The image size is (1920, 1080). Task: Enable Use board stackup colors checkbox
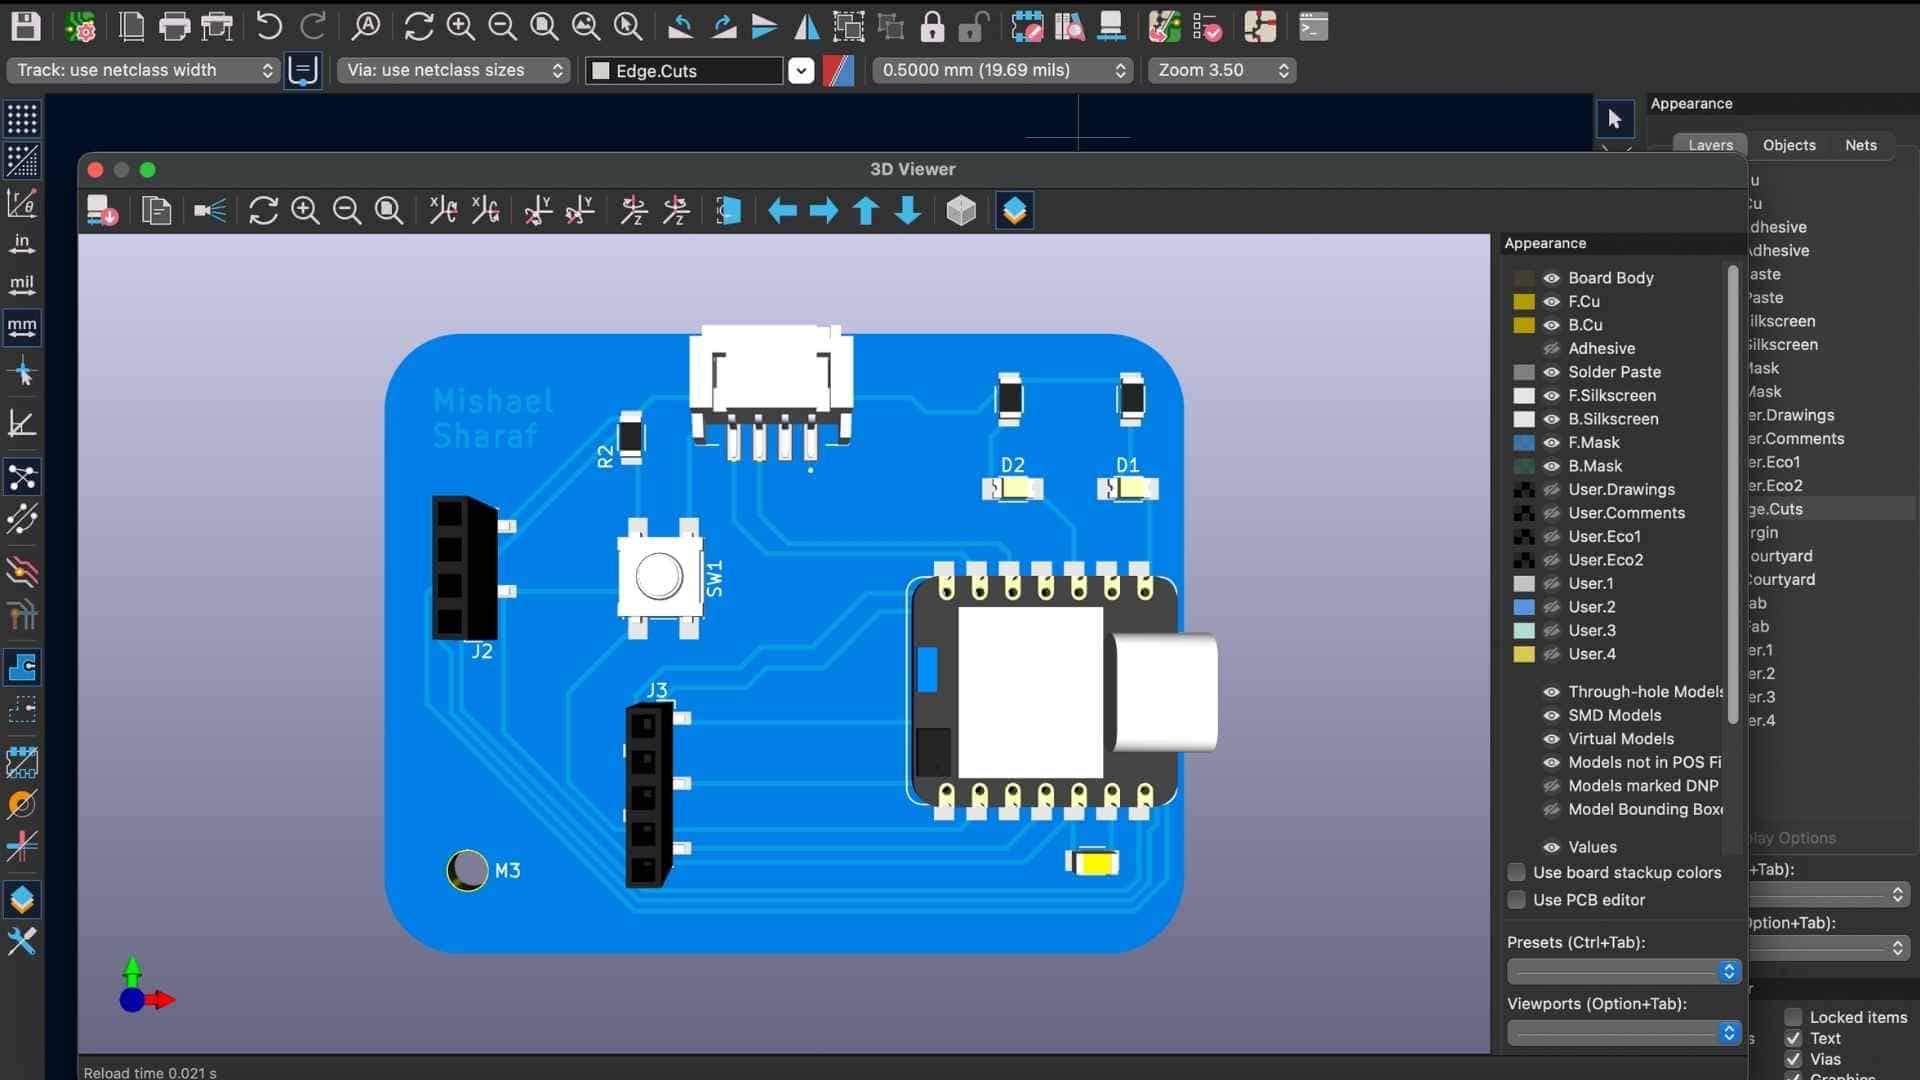[x=1516, y=872]
